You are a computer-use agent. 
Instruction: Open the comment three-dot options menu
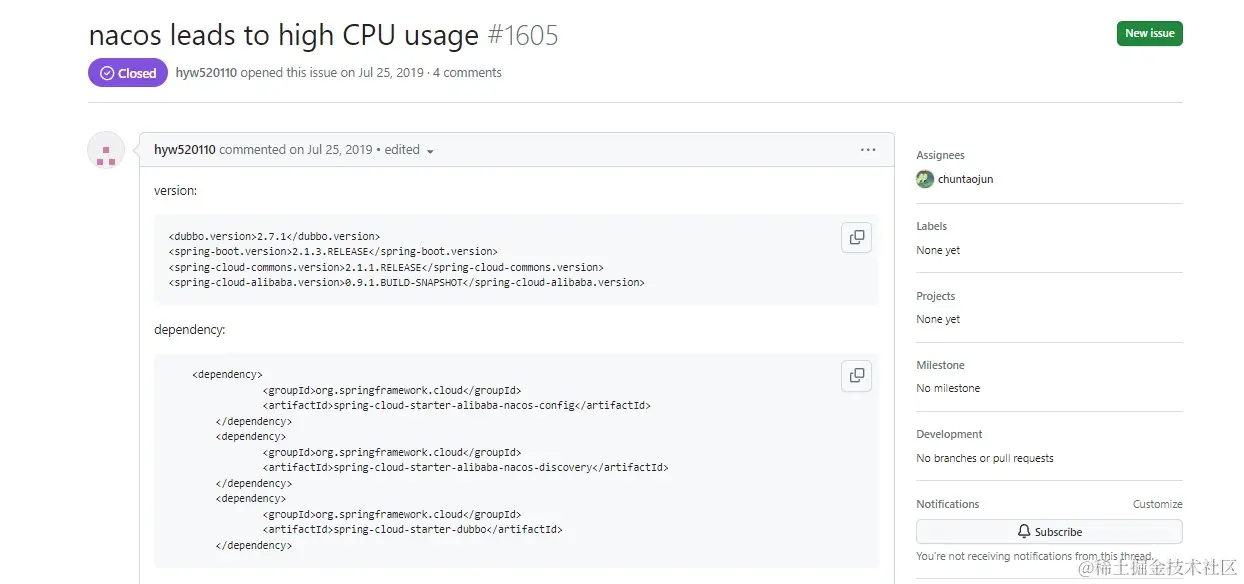tap(868, 150)
